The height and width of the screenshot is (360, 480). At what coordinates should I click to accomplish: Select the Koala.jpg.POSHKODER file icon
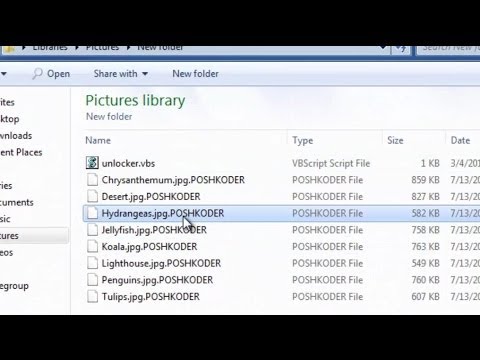(x=92, y=246)
